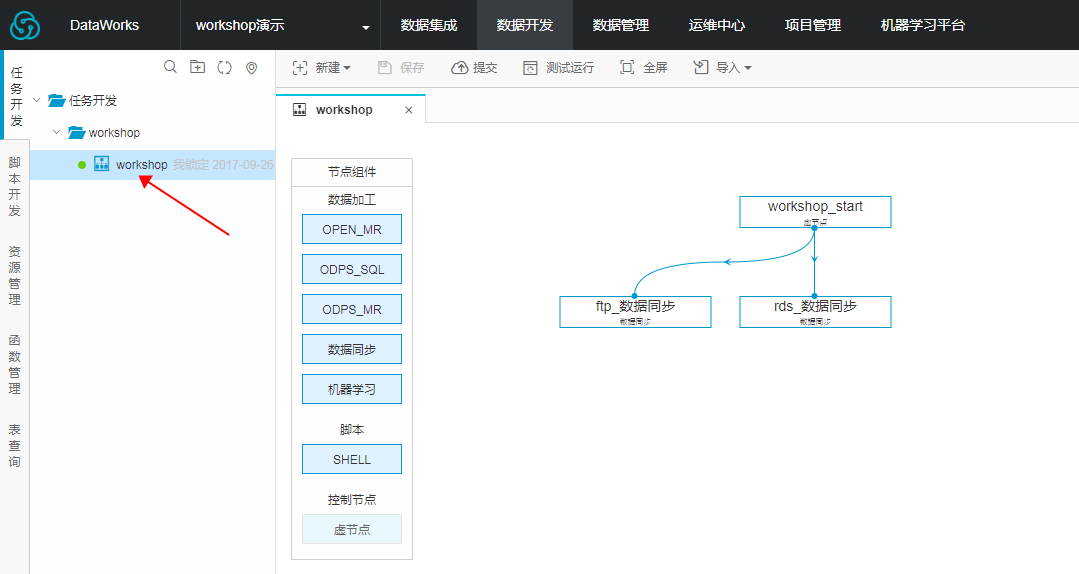Select the workshop workflow item in tree
The height and width of the screenshot is (574, 1079).
point(153,164)
